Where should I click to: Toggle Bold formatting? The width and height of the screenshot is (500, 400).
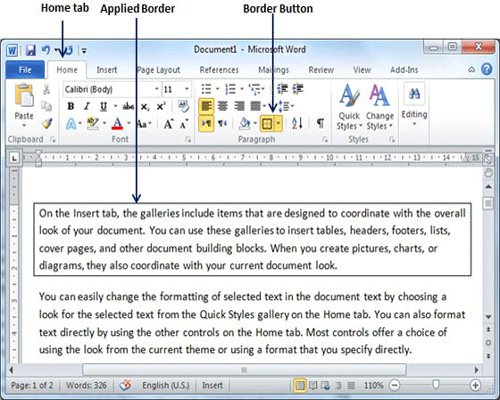71,106
